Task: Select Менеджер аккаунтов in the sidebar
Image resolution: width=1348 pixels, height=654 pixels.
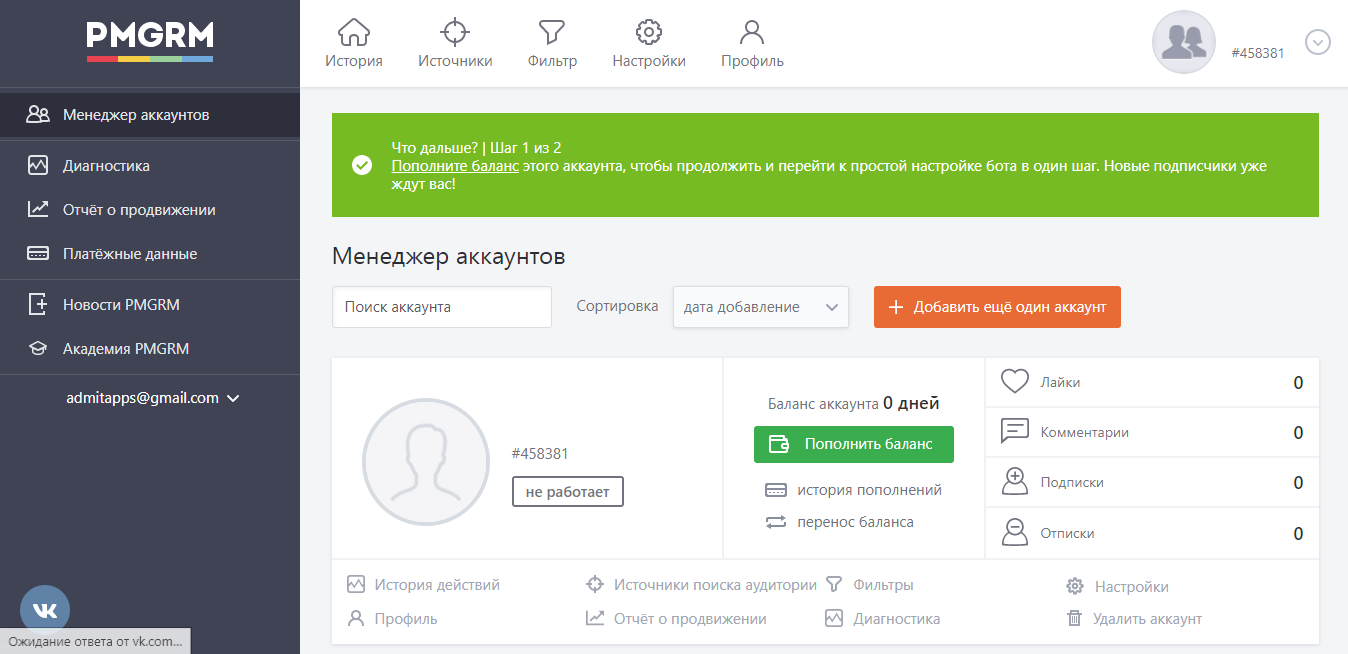Action: (150, 115)
